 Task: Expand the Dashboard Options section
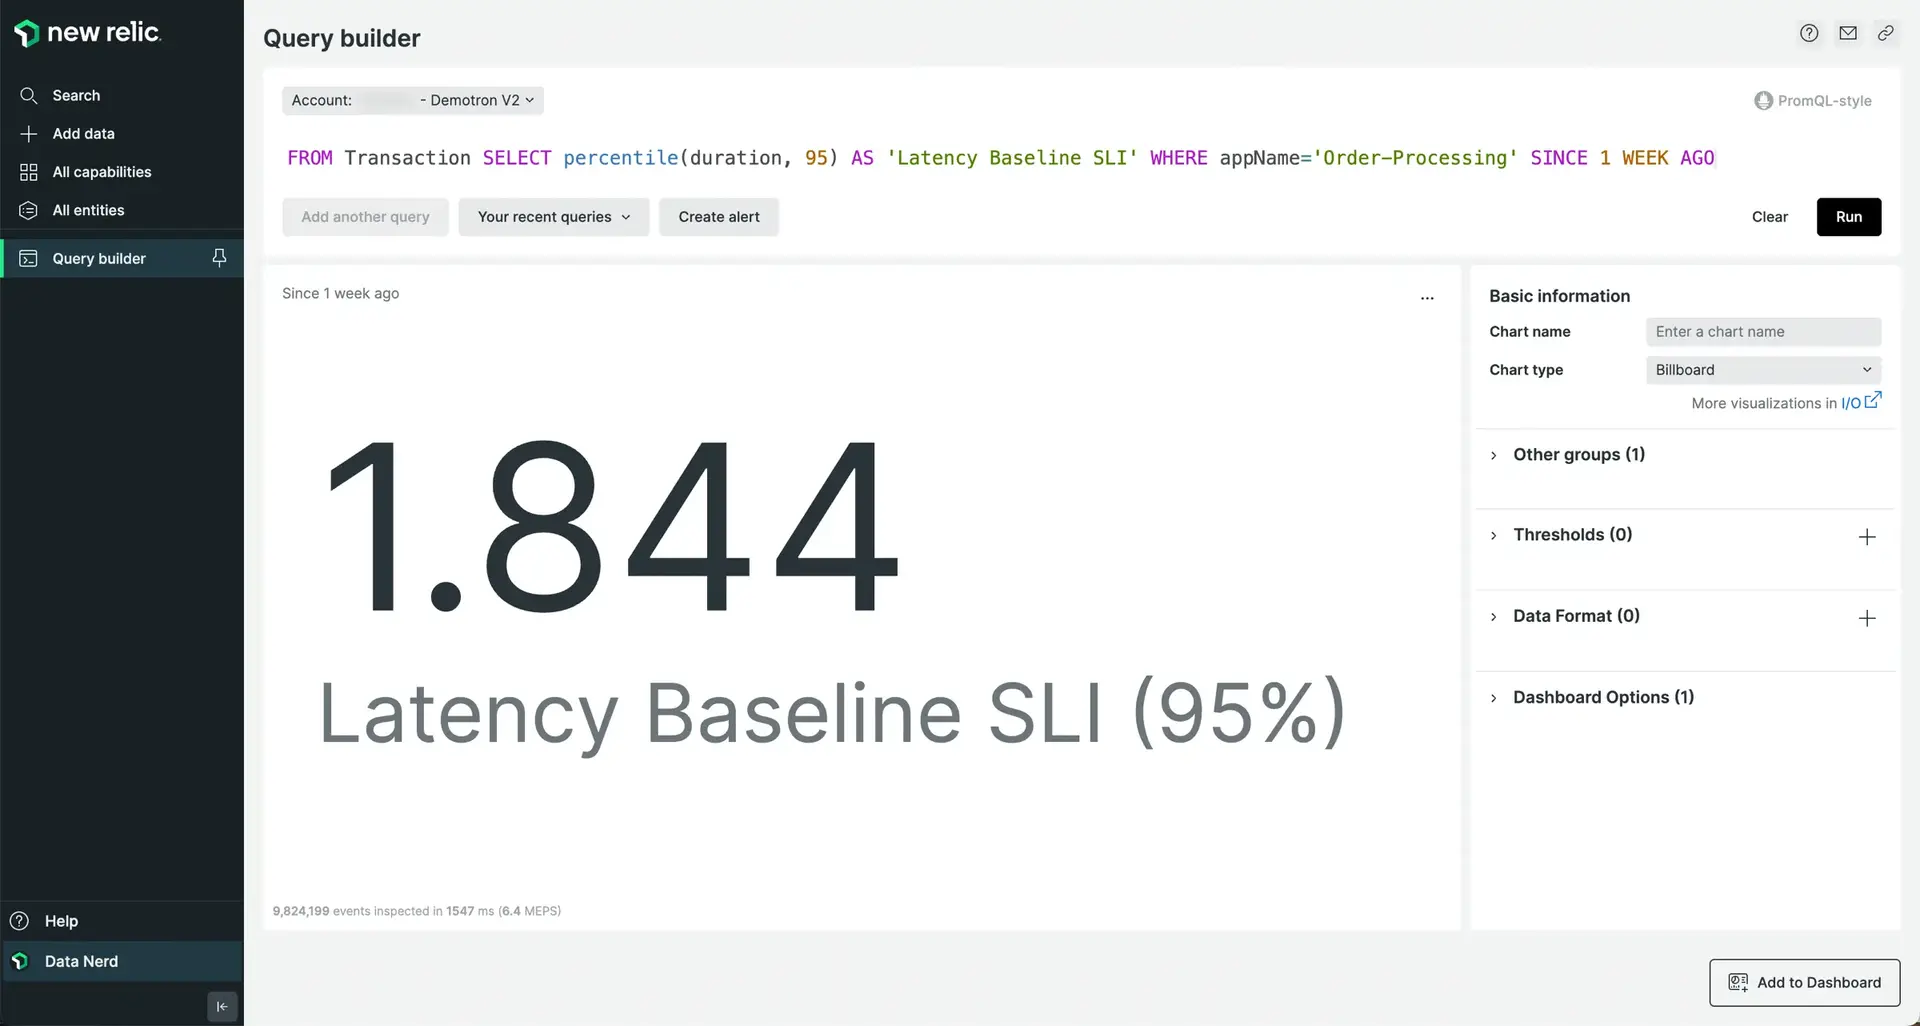1602,697
